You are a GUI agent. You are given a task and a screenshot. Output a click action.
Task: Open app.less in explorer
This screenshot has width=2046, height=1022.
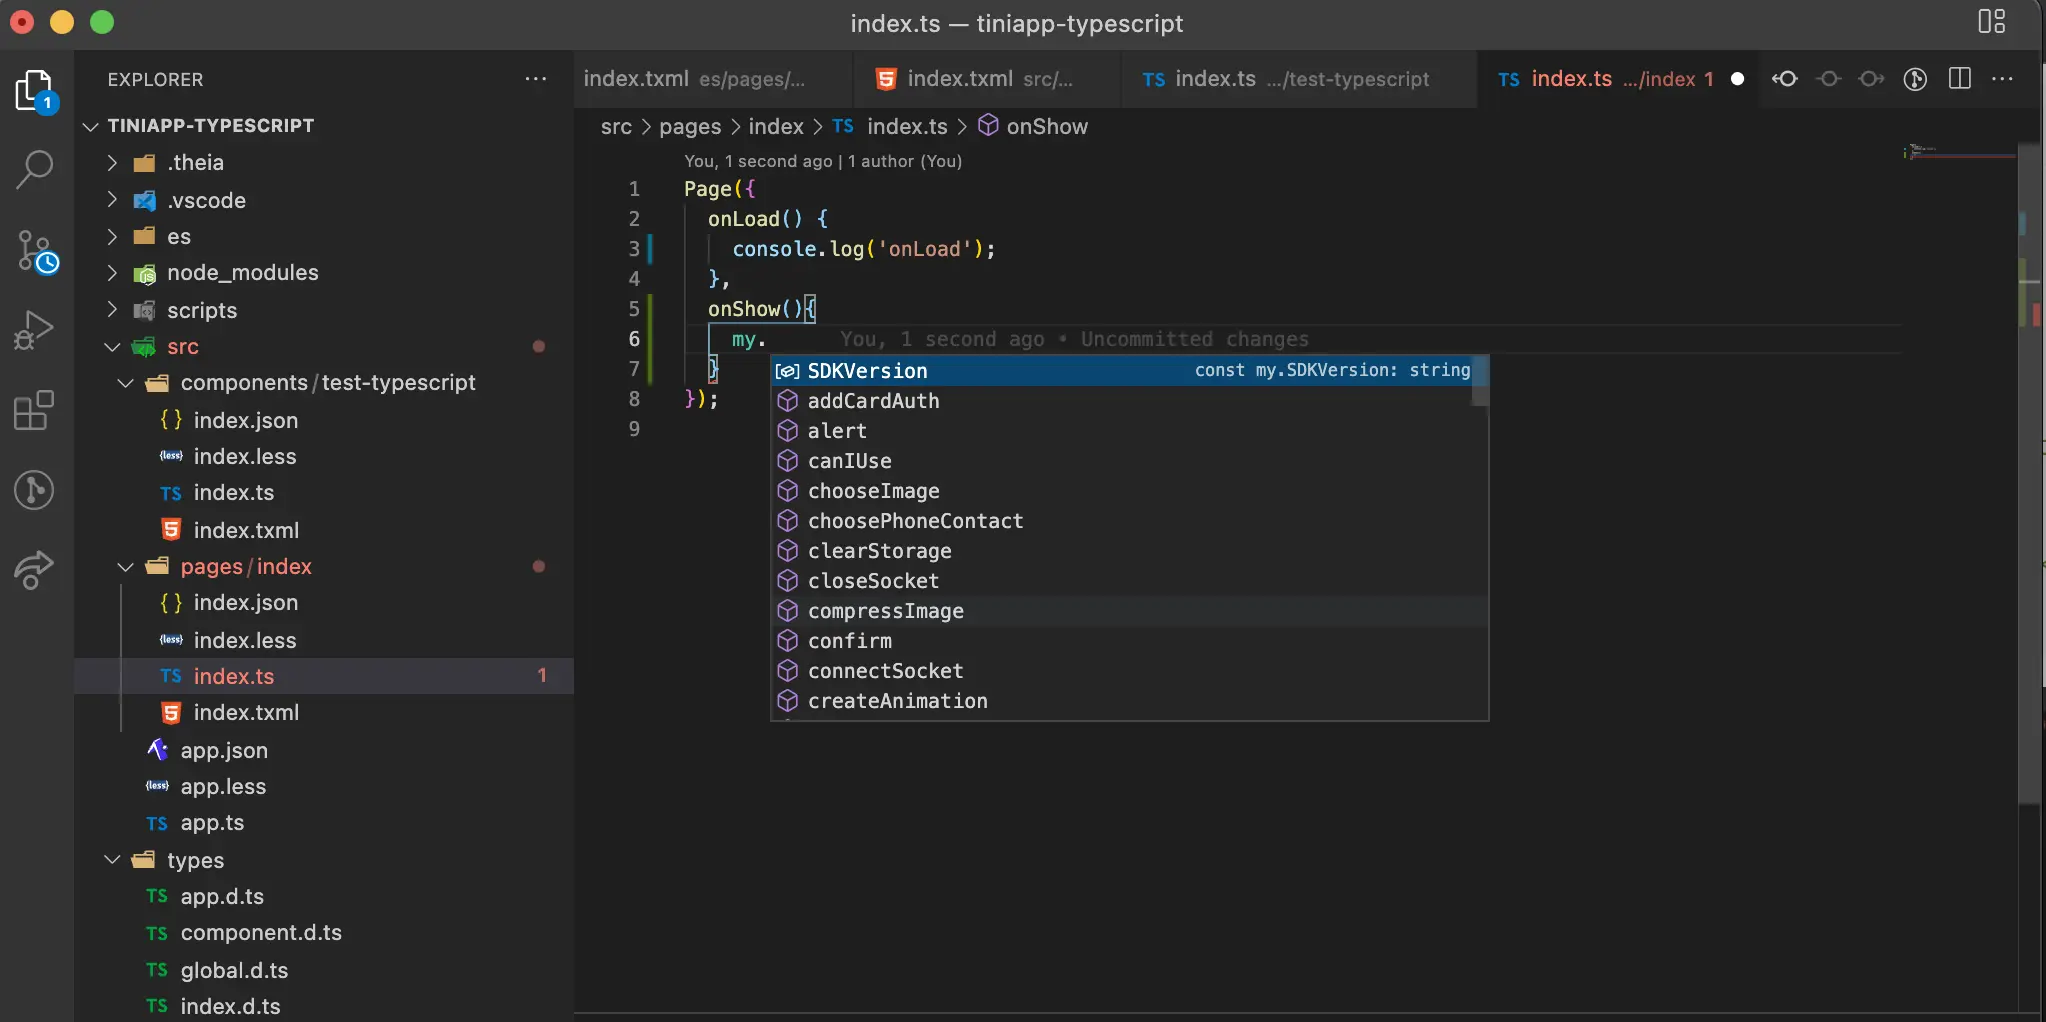[x=324, y=786]
